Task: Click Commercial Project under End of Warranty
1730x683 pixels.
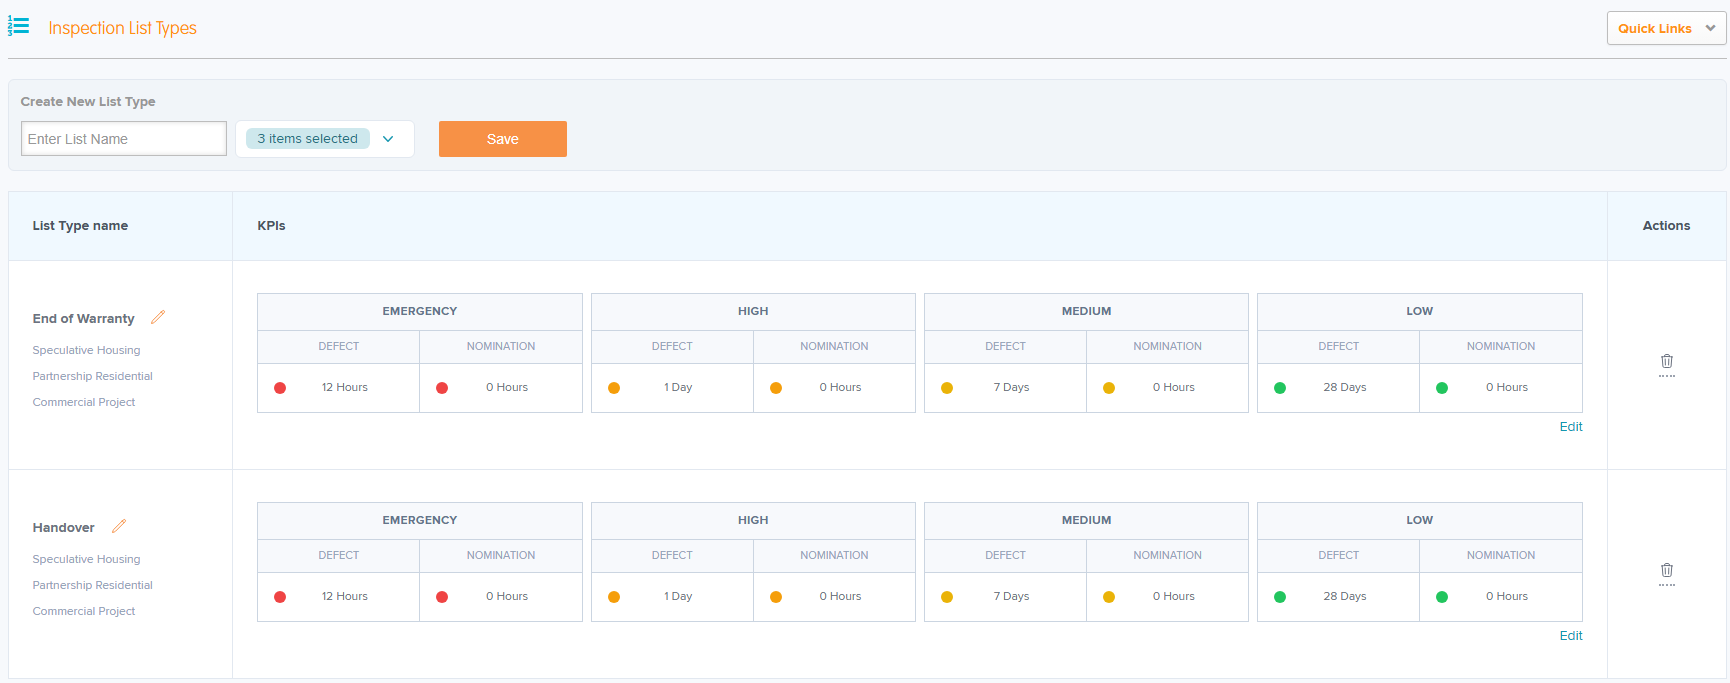Action: pyautogui.click(x=83, y=402)
